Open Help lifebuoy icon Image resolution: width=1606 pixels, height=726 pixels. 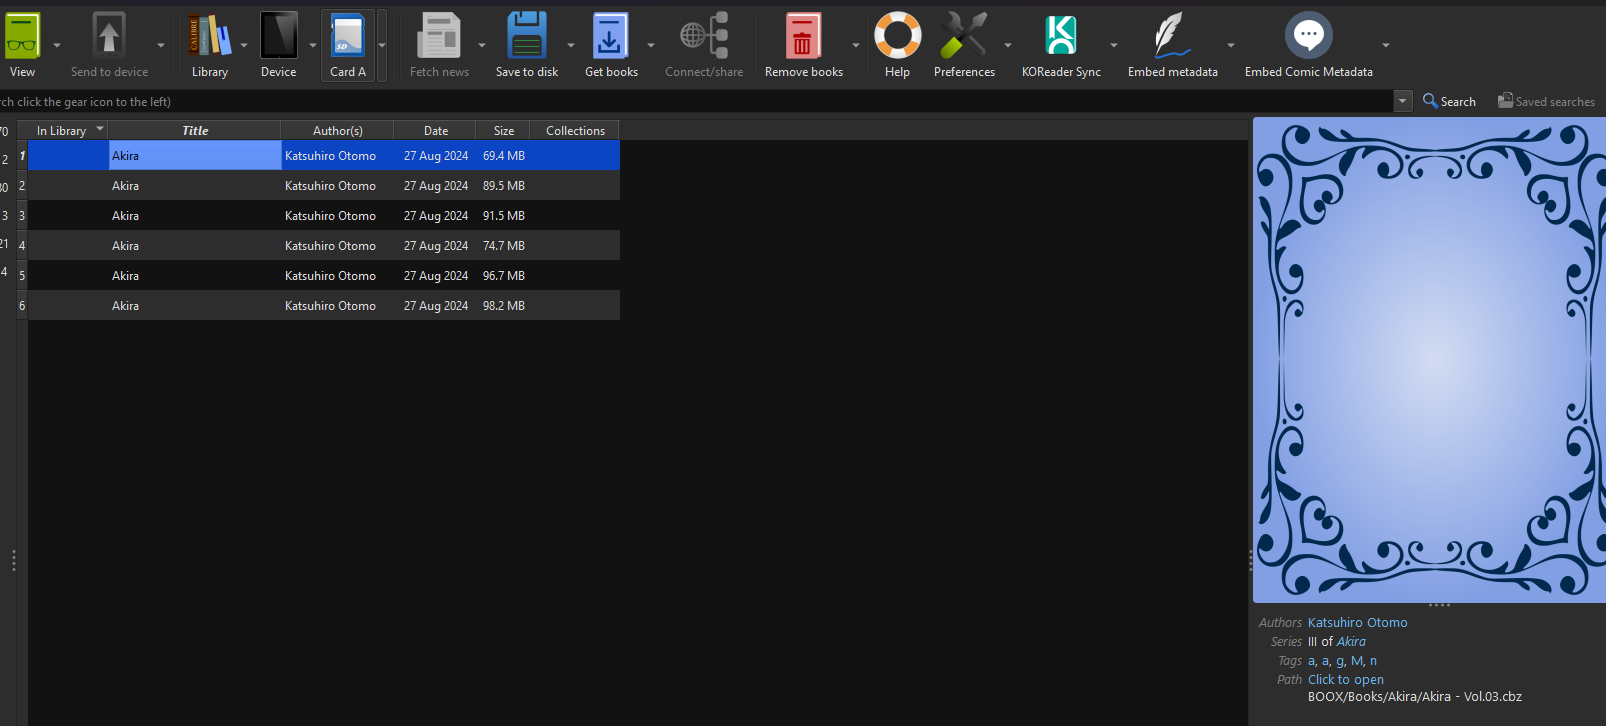tap(897, 36)
